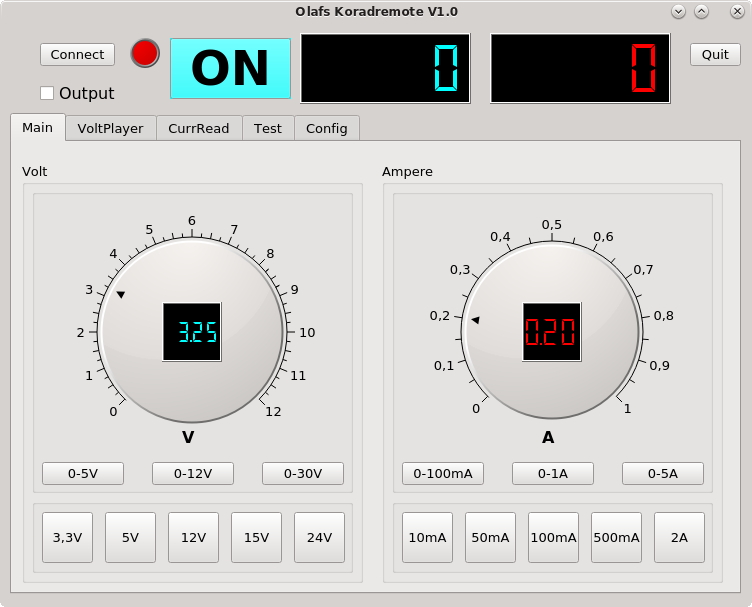This screenshot has height=607, width=752.
Task: Select the 500mA current preset
Action: [x=616, y=537]
